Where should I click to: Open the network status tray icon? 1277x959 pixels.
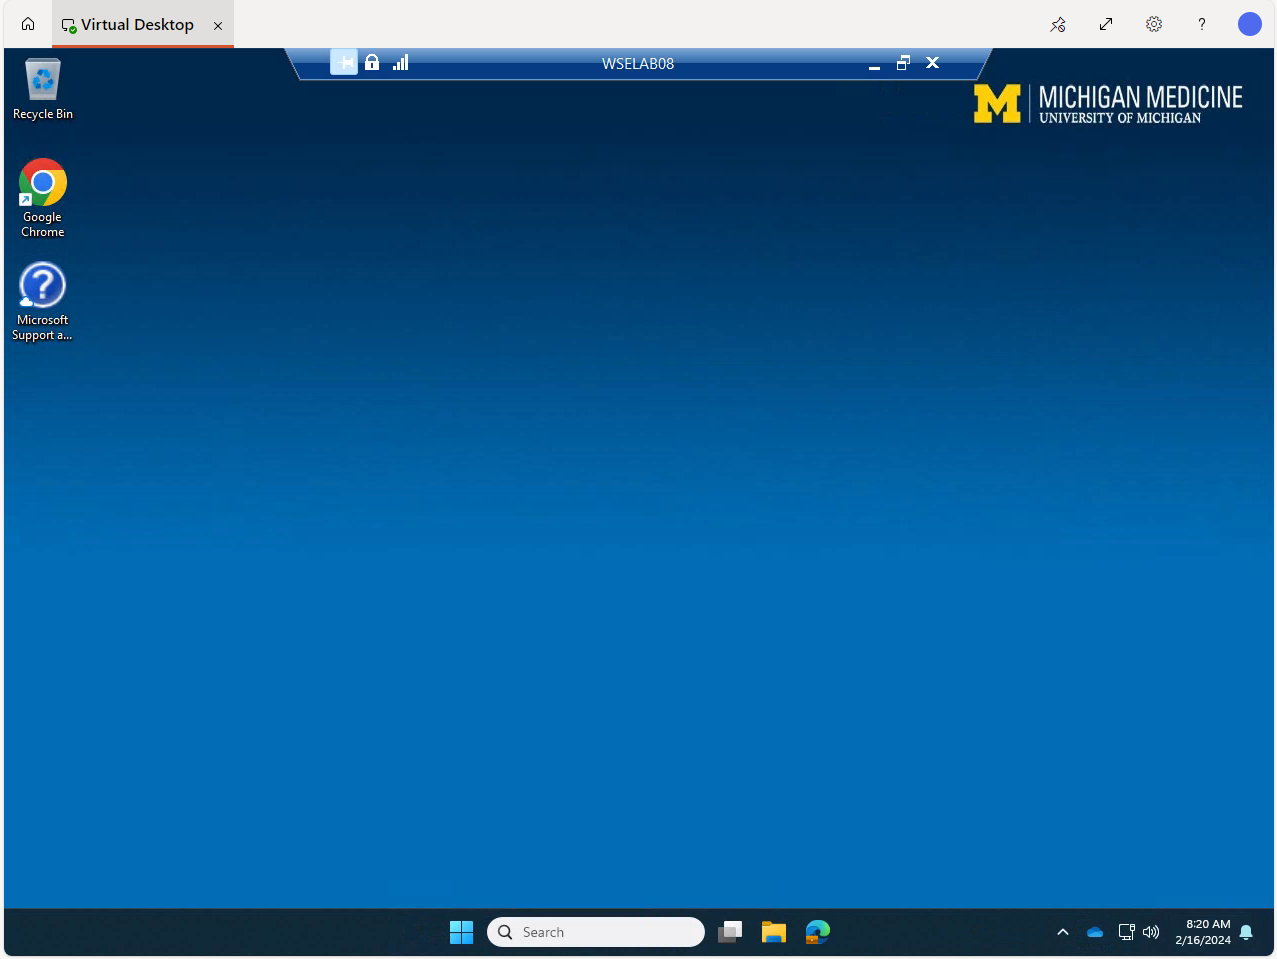(x=1126, y=932)
